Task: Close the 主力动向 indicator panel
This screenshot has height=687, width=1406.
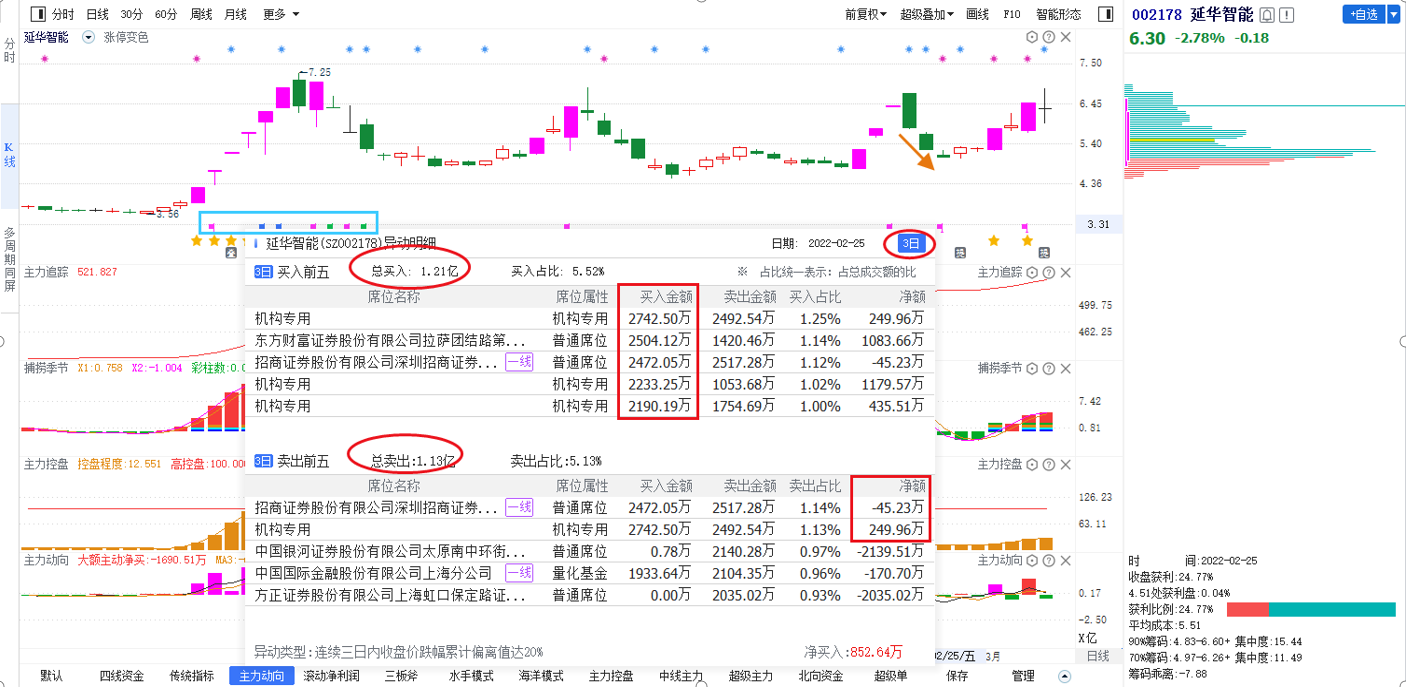Action: tap(1065, 560)
